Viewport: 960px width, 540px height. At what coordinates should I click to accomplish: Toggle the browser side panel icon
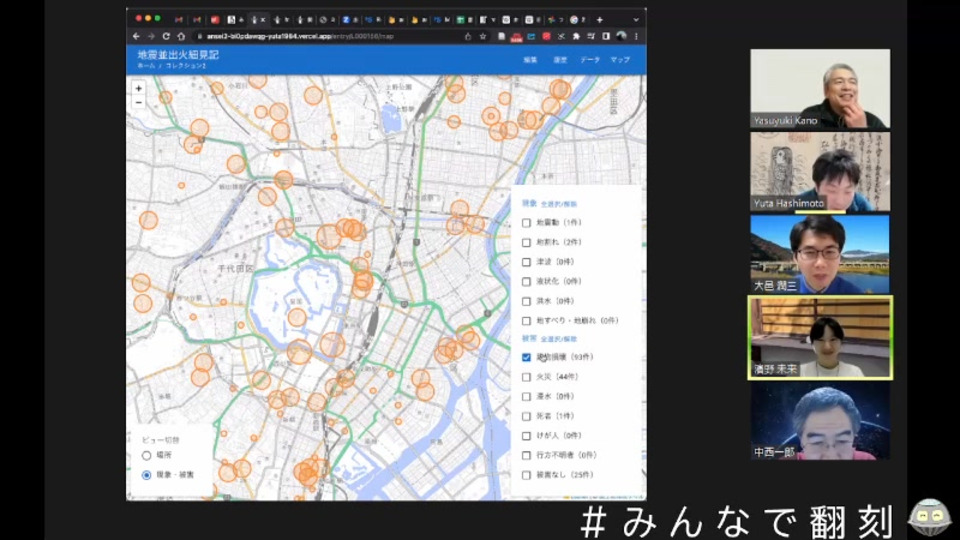coord(606,37)
